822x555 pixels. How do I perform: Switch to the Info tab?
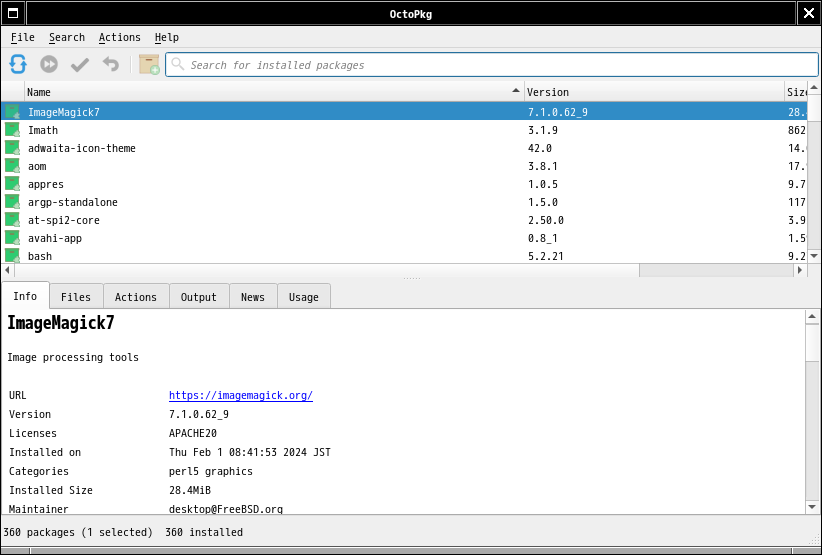coord(25,296)
